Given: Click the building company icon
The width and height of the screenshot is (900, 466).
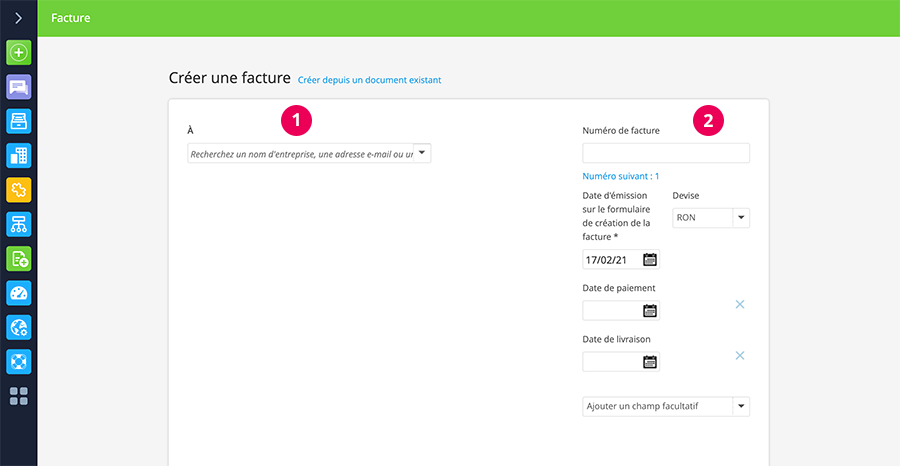Looking at the screenshot, I should pos(18,155).
